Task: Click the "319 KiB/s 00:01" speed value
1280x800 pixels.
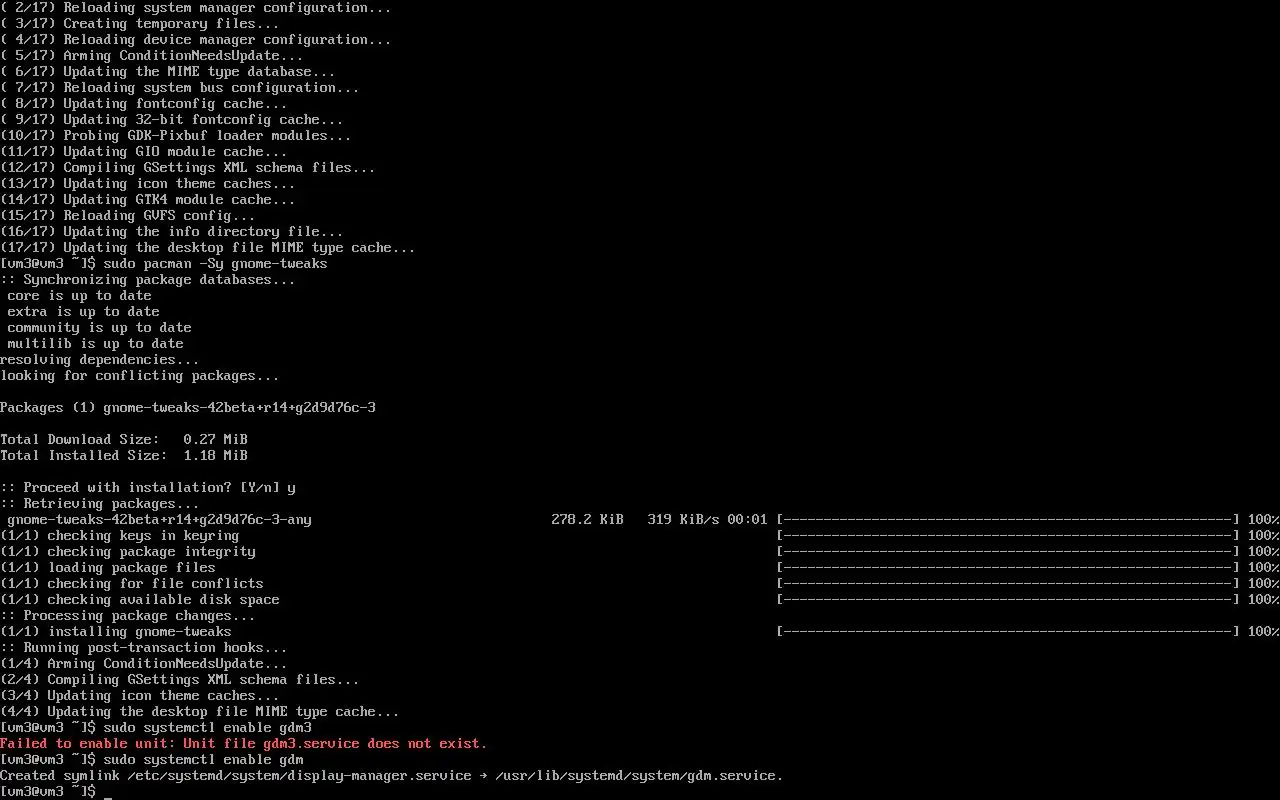Action: 708,519
